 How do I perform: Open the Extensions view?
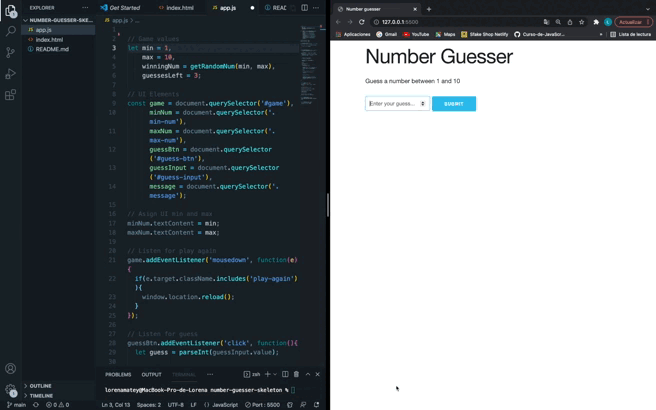click(x=10, y=95)
